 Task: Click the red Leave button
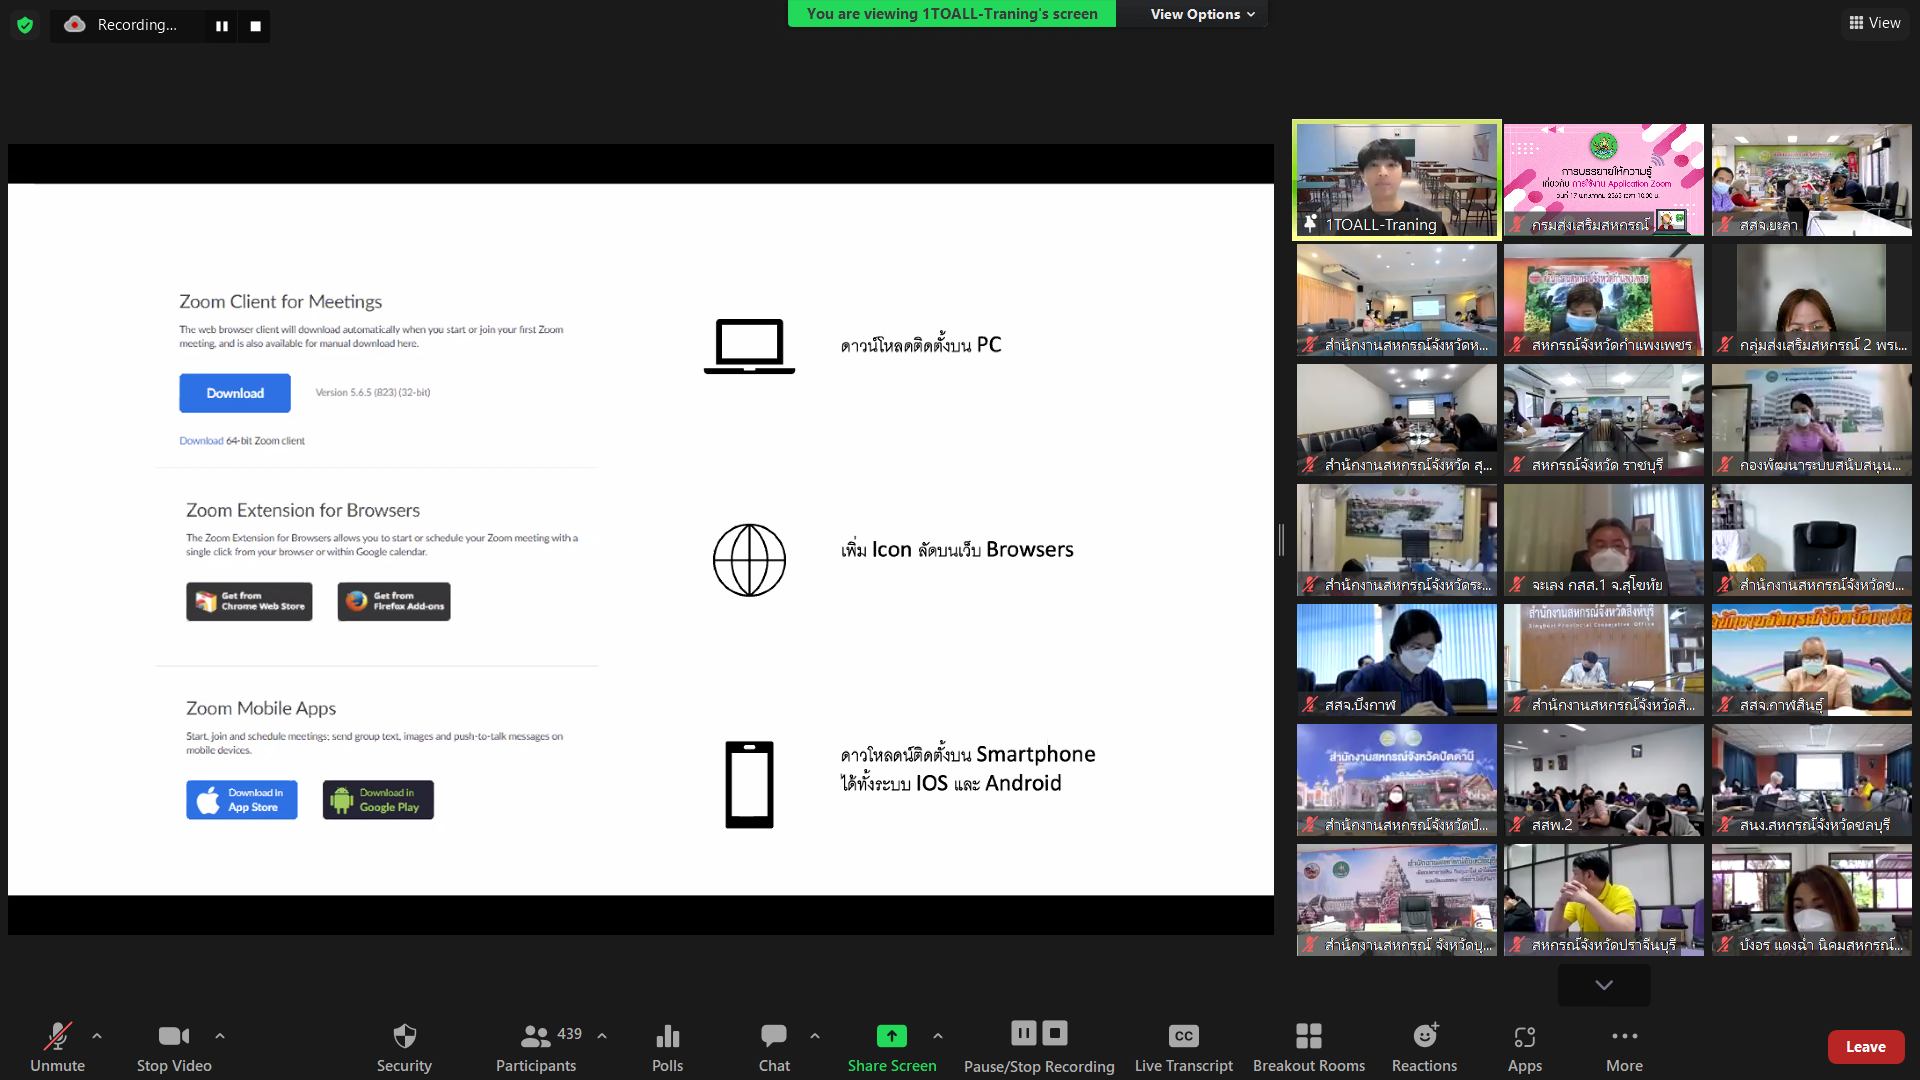click(1866, 1047)
